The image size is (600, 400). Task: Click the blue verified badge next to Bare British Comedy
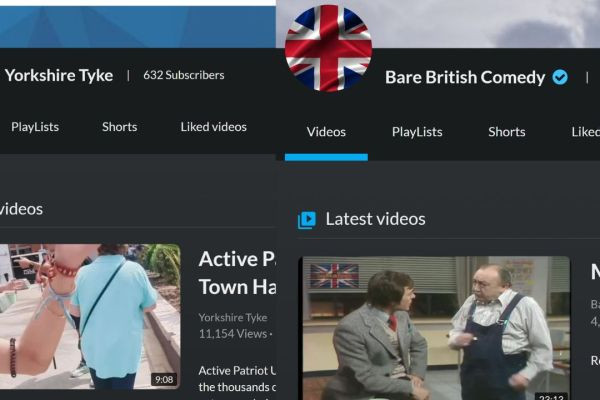tap(560, 77)
